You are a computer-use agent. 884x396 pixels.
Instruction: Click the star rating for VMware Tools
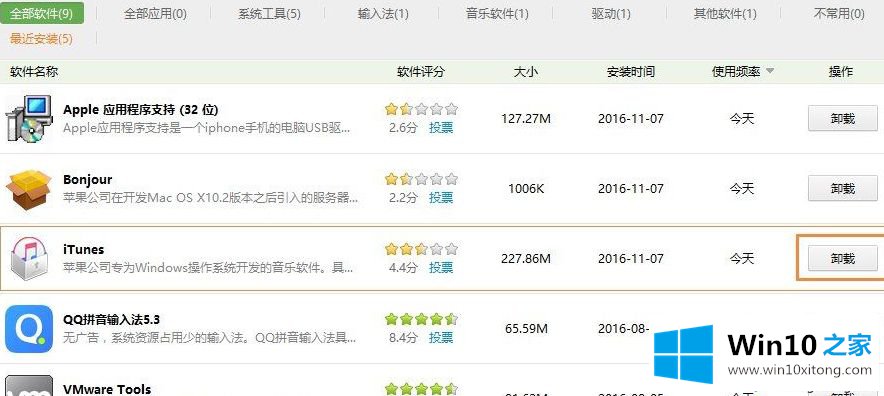coord(421,389)
